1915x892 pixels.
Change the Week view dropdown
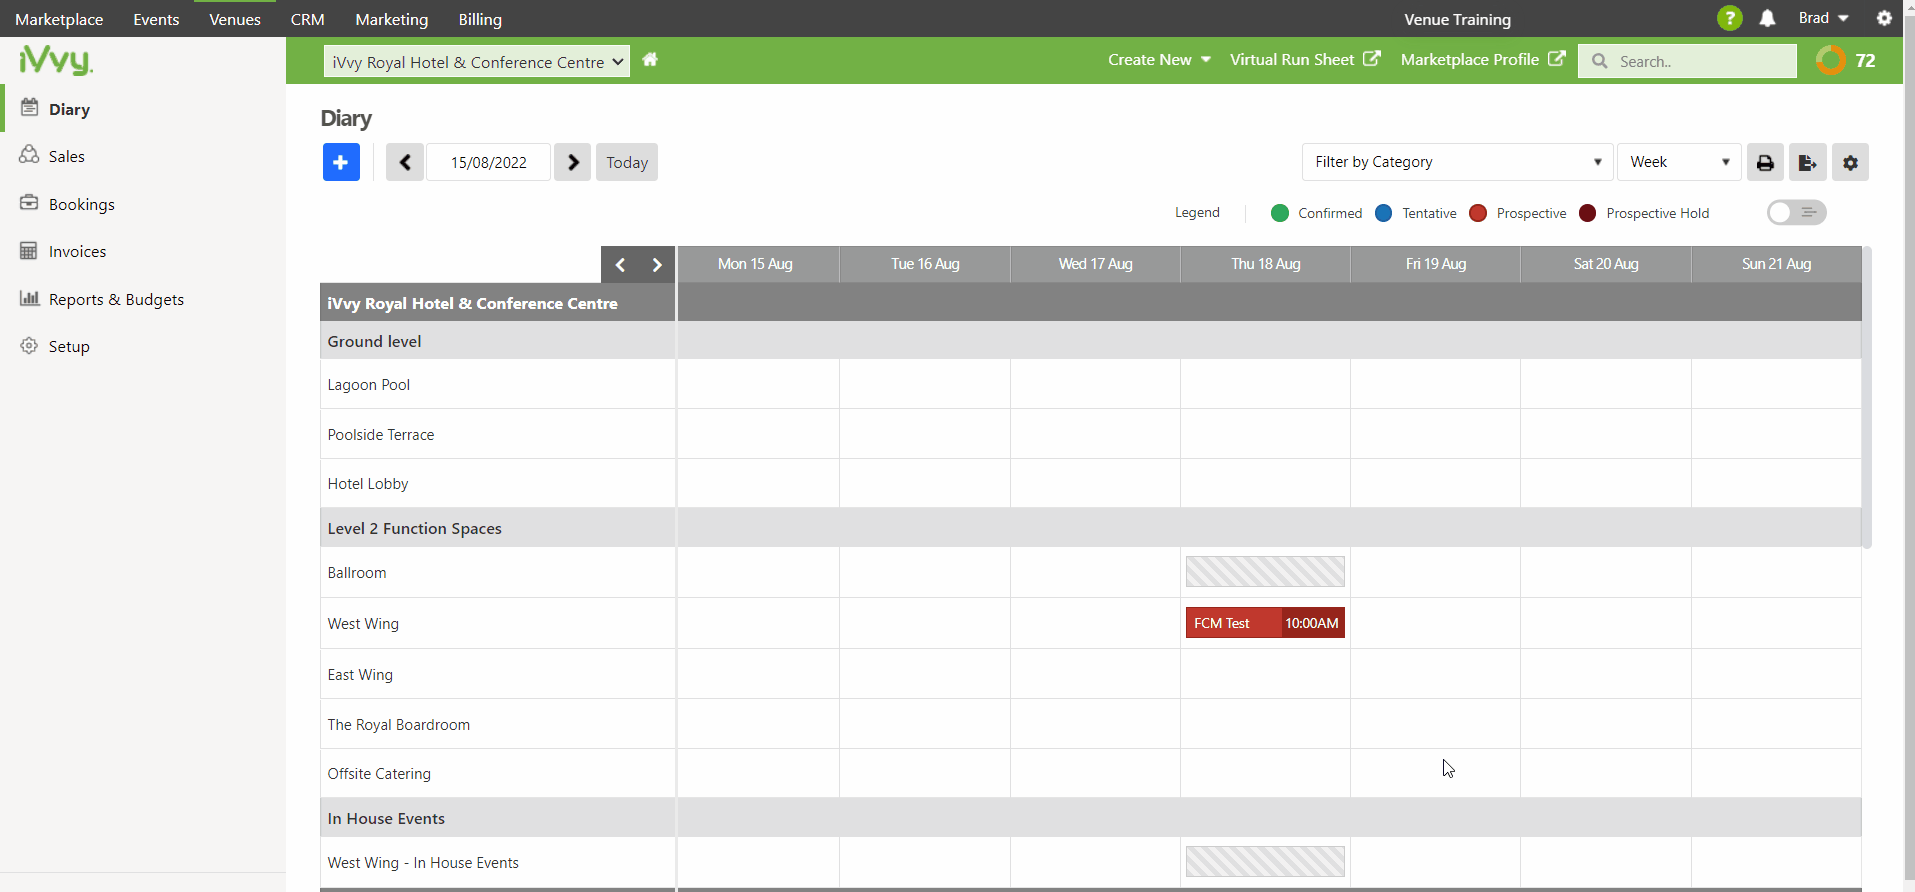(x=1679, y=162)
